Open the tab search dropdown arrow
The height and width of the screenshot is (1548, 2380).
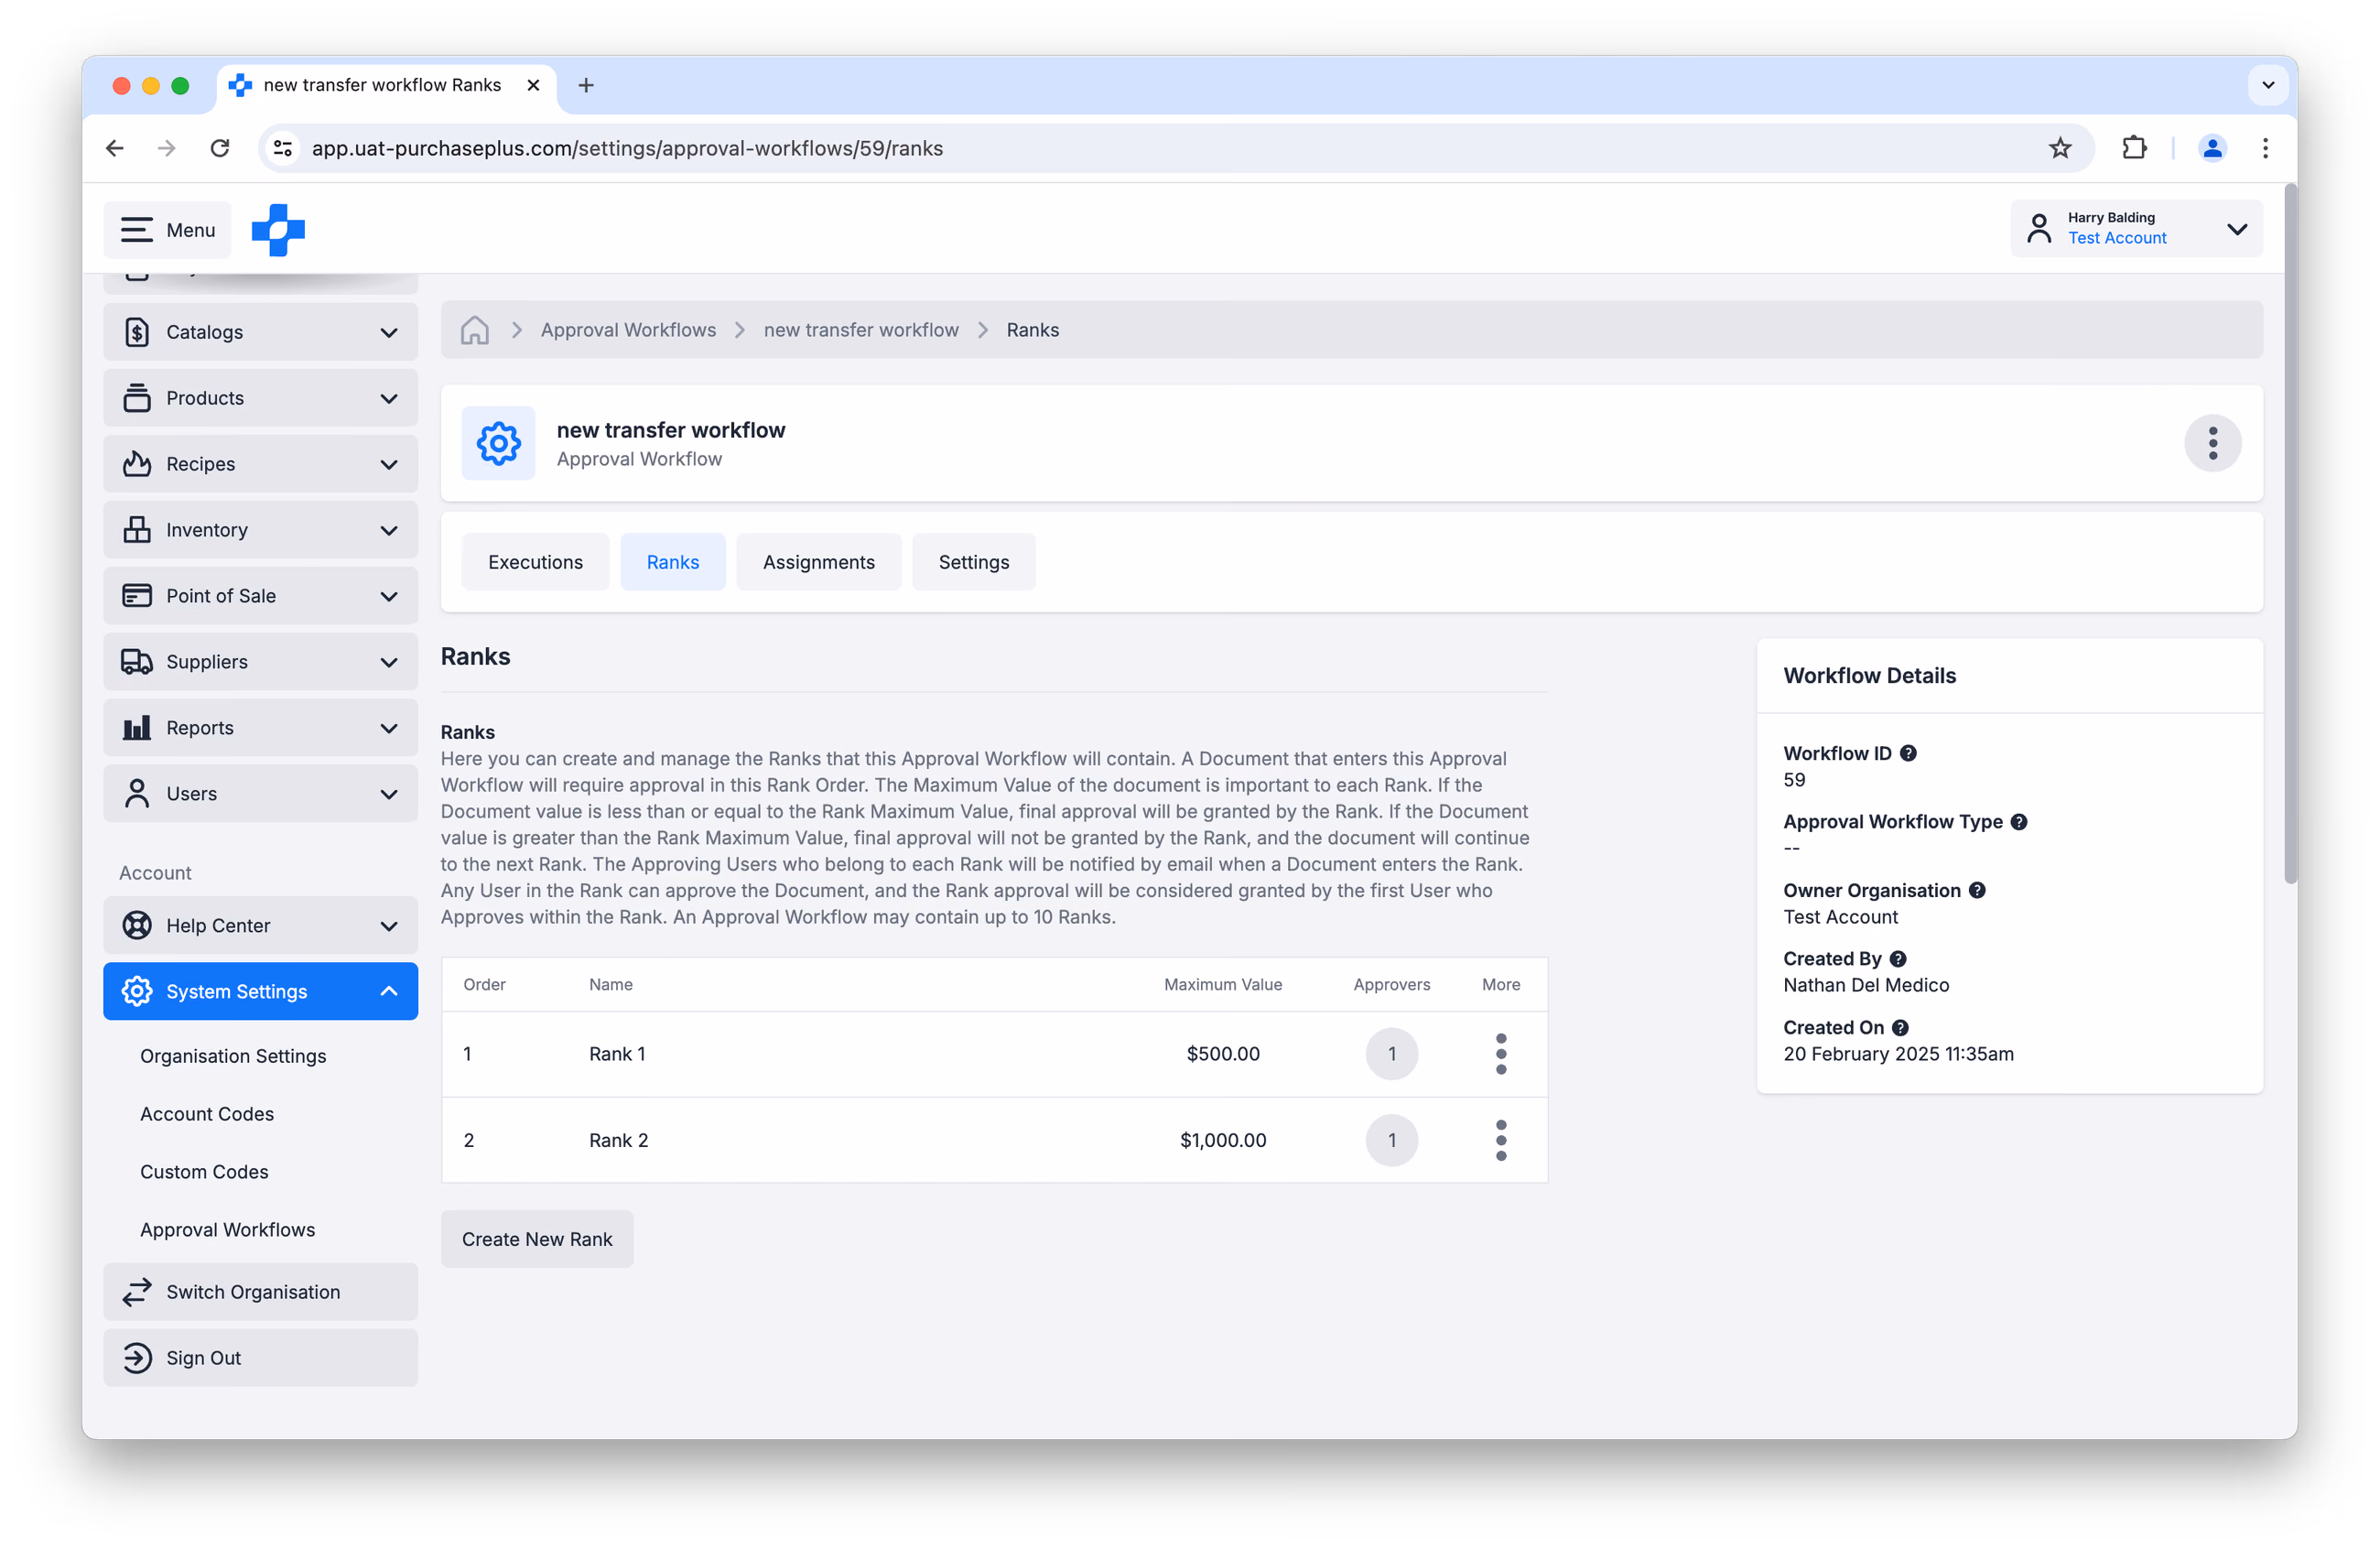(2268, 85)
